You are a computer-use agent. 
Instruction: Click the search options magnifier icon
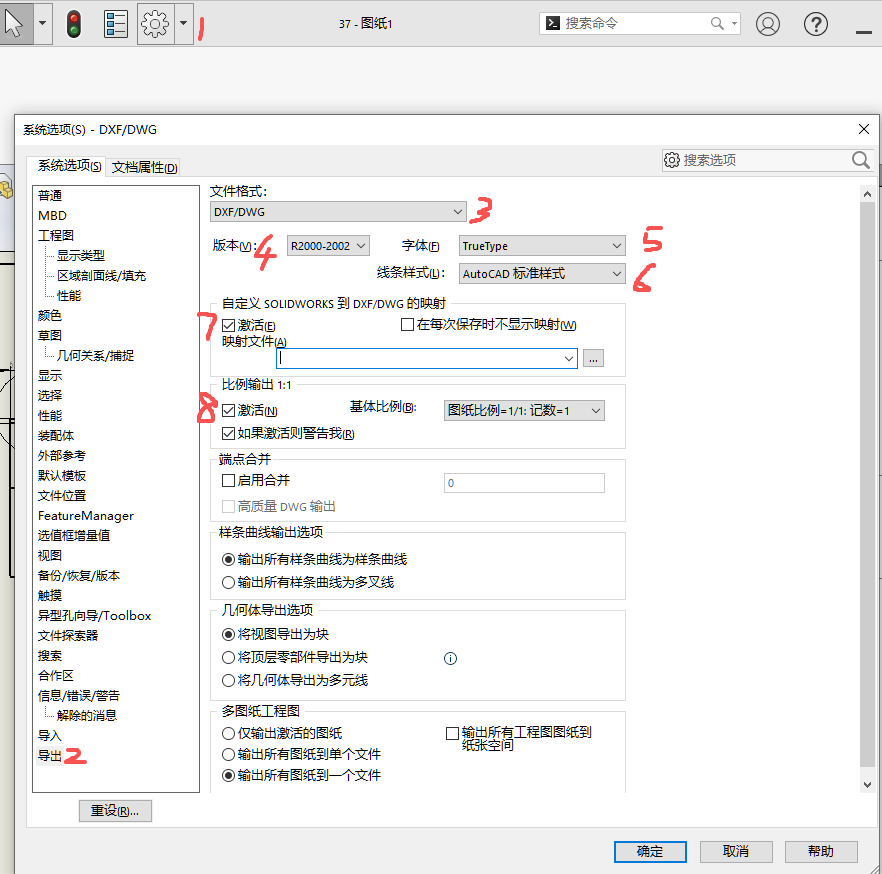[x=861, y=160]
